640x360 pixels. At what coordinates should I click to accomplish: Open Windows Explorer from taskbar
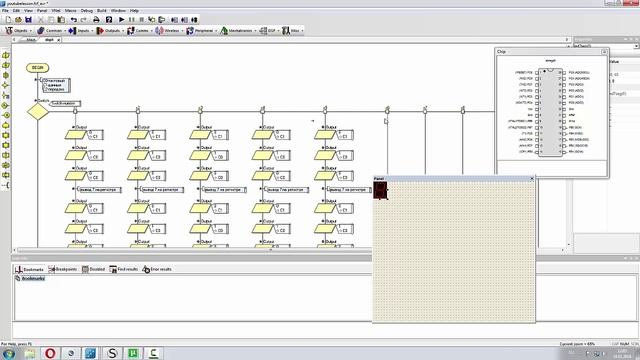pyautogui.click(x=30, y=353)
